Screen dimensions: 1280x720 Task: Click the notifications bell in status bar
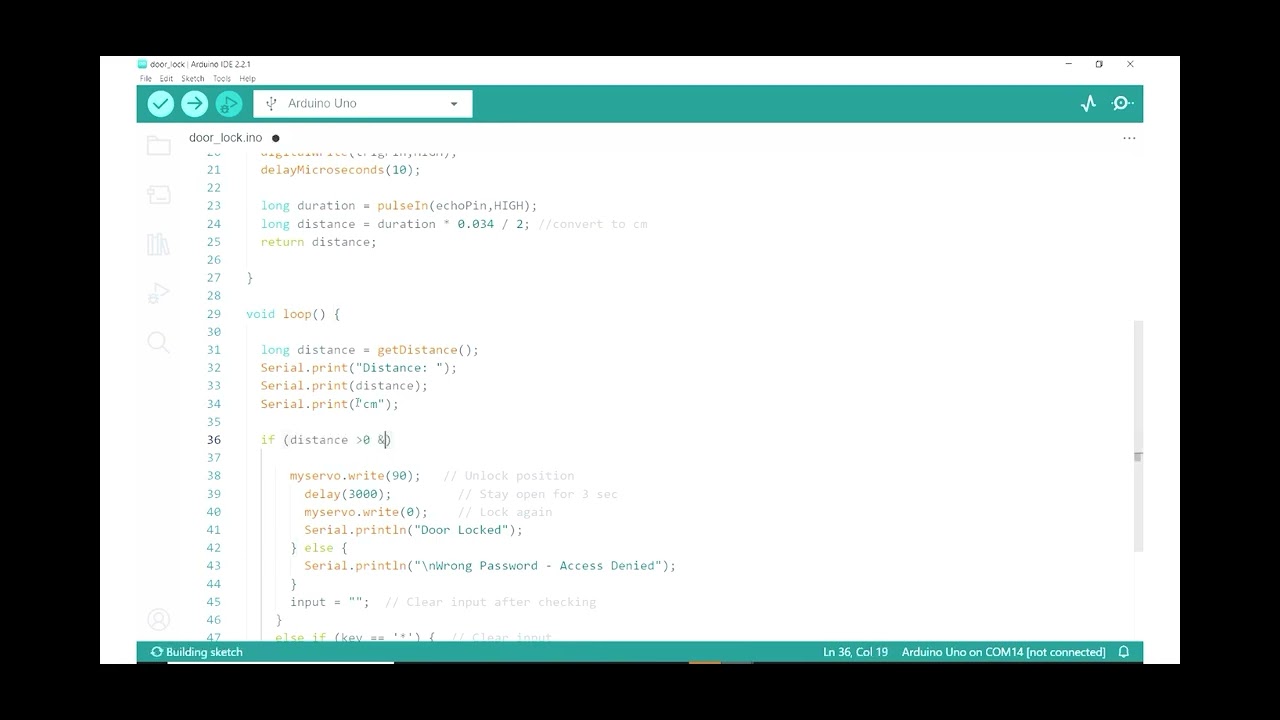(x=1124, y=652)
